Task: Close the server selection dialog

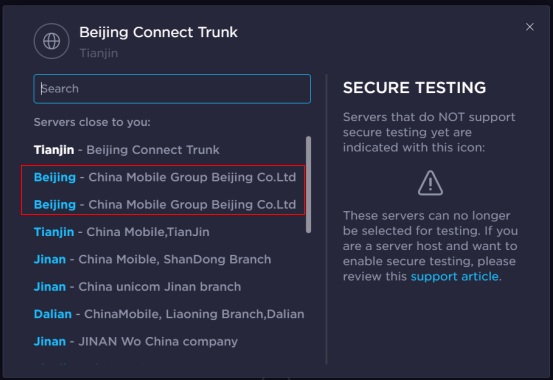Action: [x=529, y=27]
